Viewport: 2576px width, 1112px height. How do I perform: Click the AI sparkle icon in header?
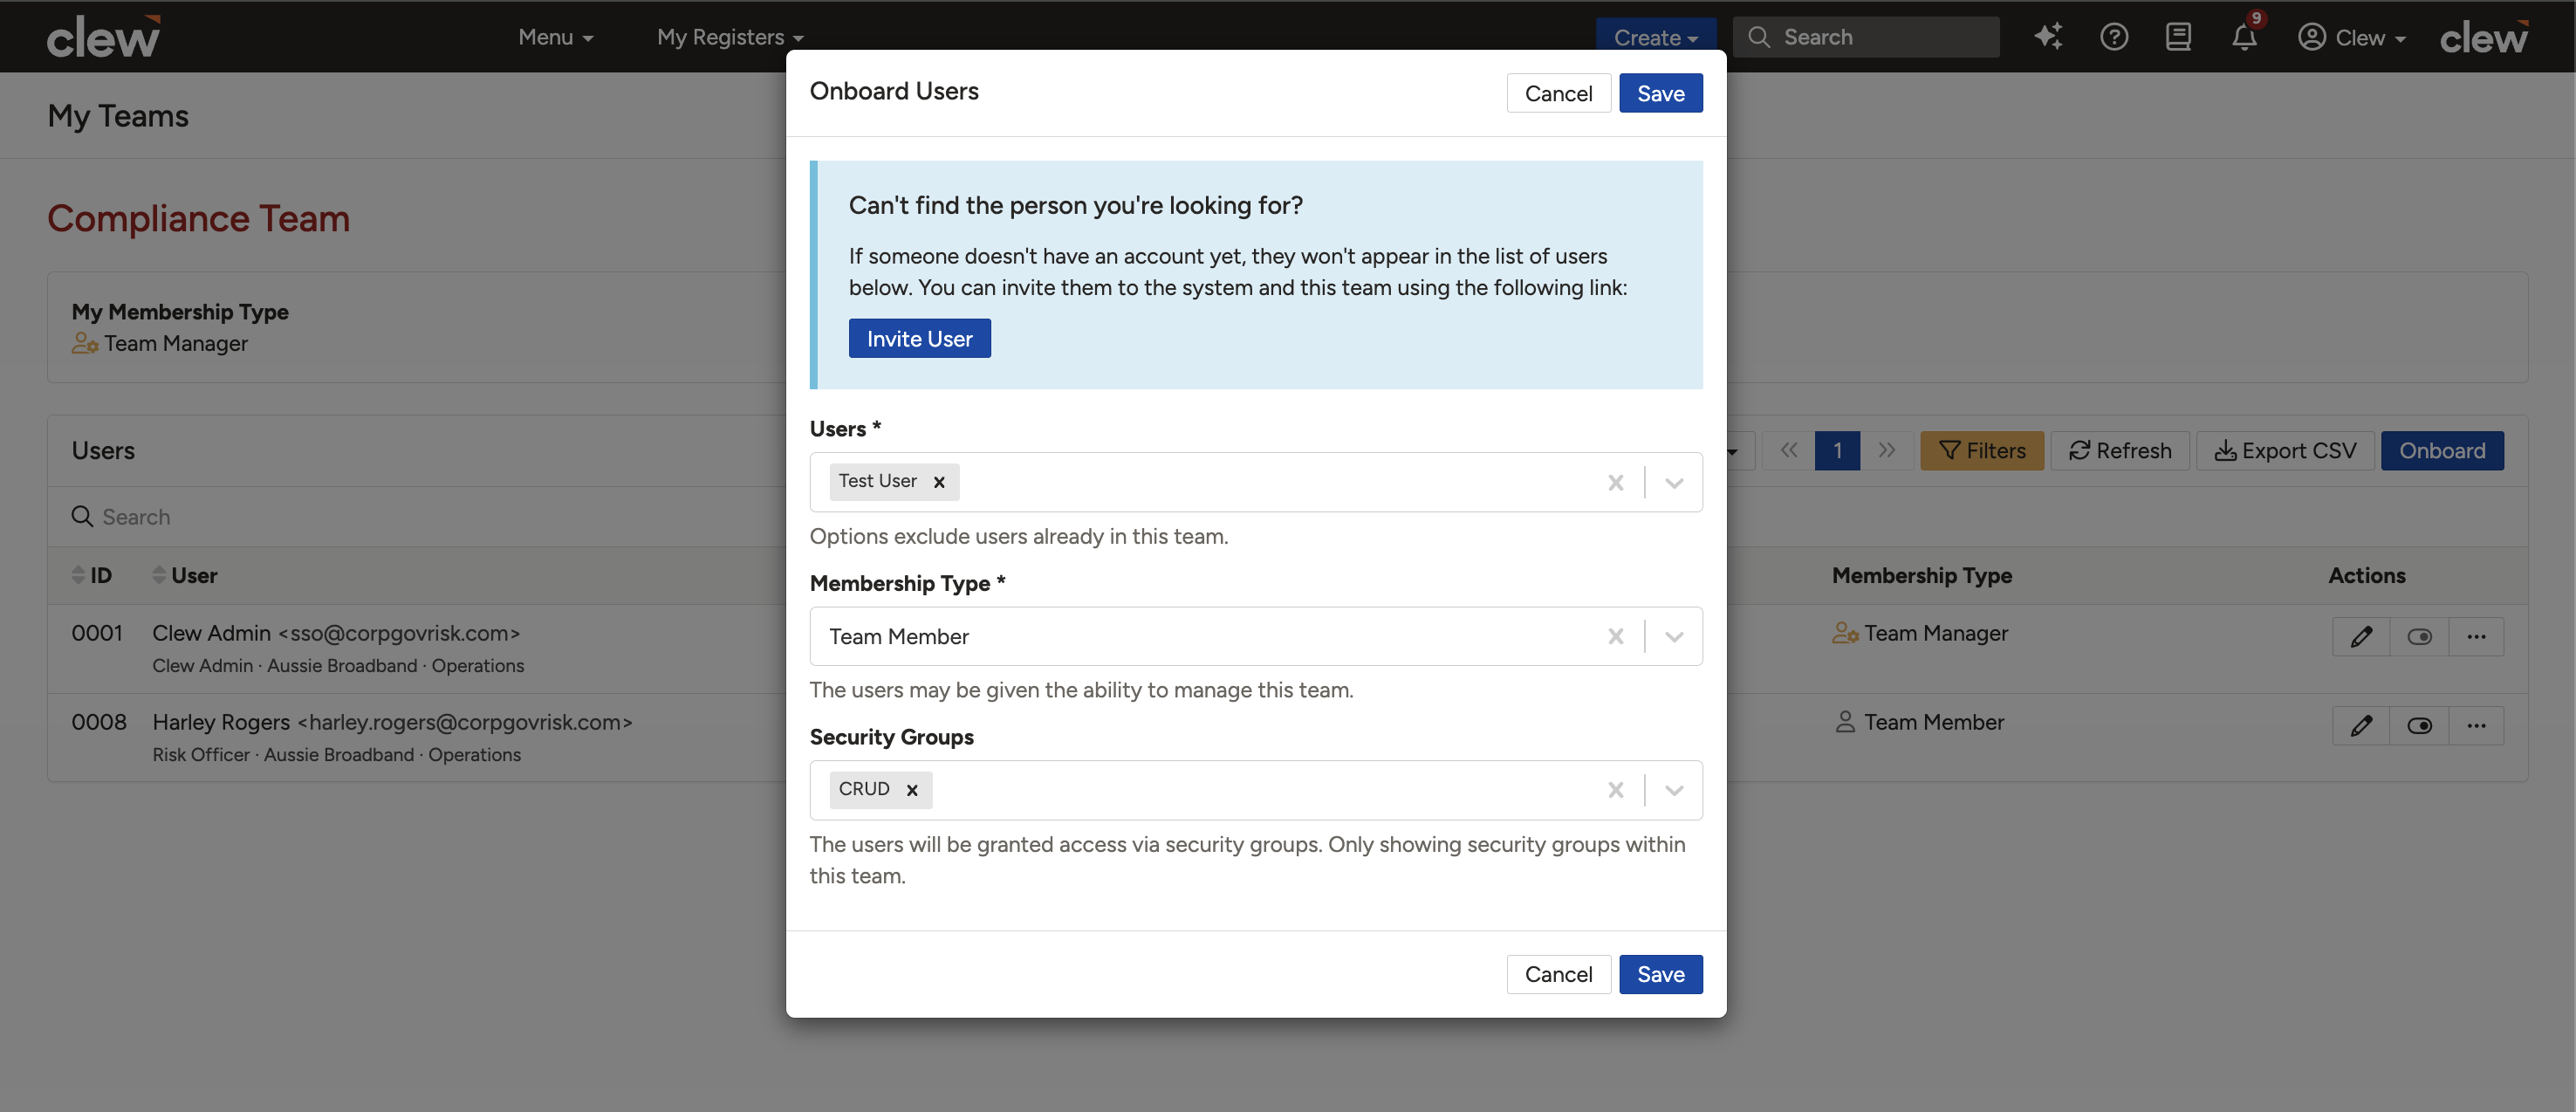click(2048, 37)
